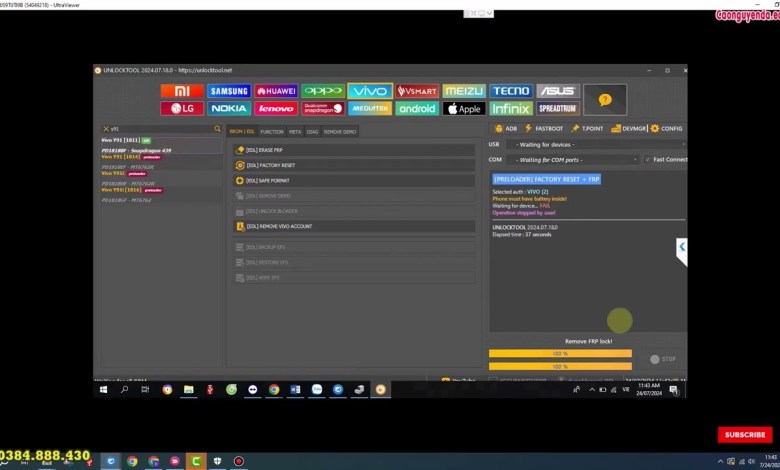Image resolution: width=780 pixels, height=470 pixels.
Task: Select the MediaTek brand tile
Action: (370, 108)
